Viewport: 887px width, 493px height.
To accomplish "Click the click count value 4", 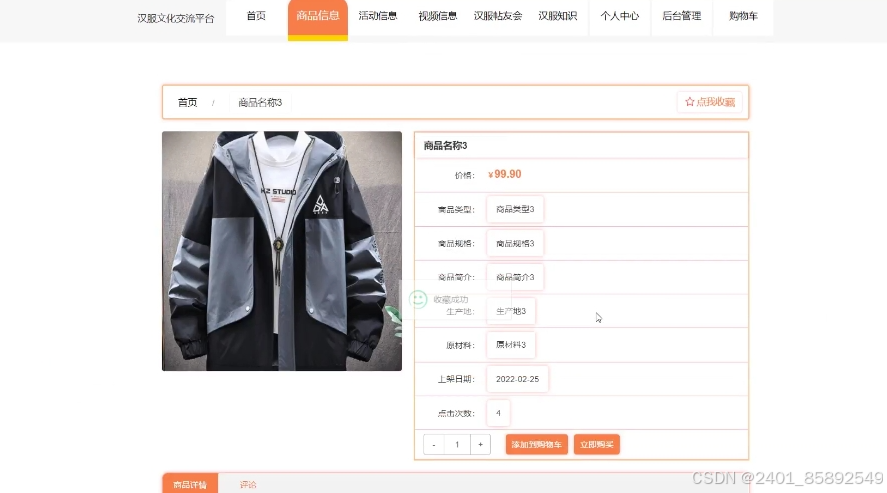I will tap(498, 413).
